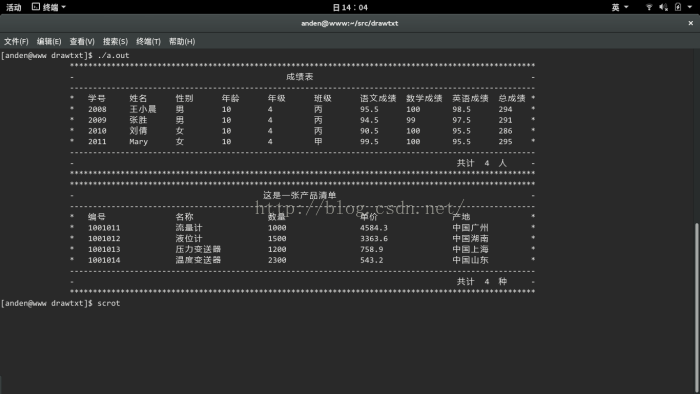The width and height of the screenshot is (700, 394).
Task: Click the terminal icon in top bar
Action: [x=36, y=7]
